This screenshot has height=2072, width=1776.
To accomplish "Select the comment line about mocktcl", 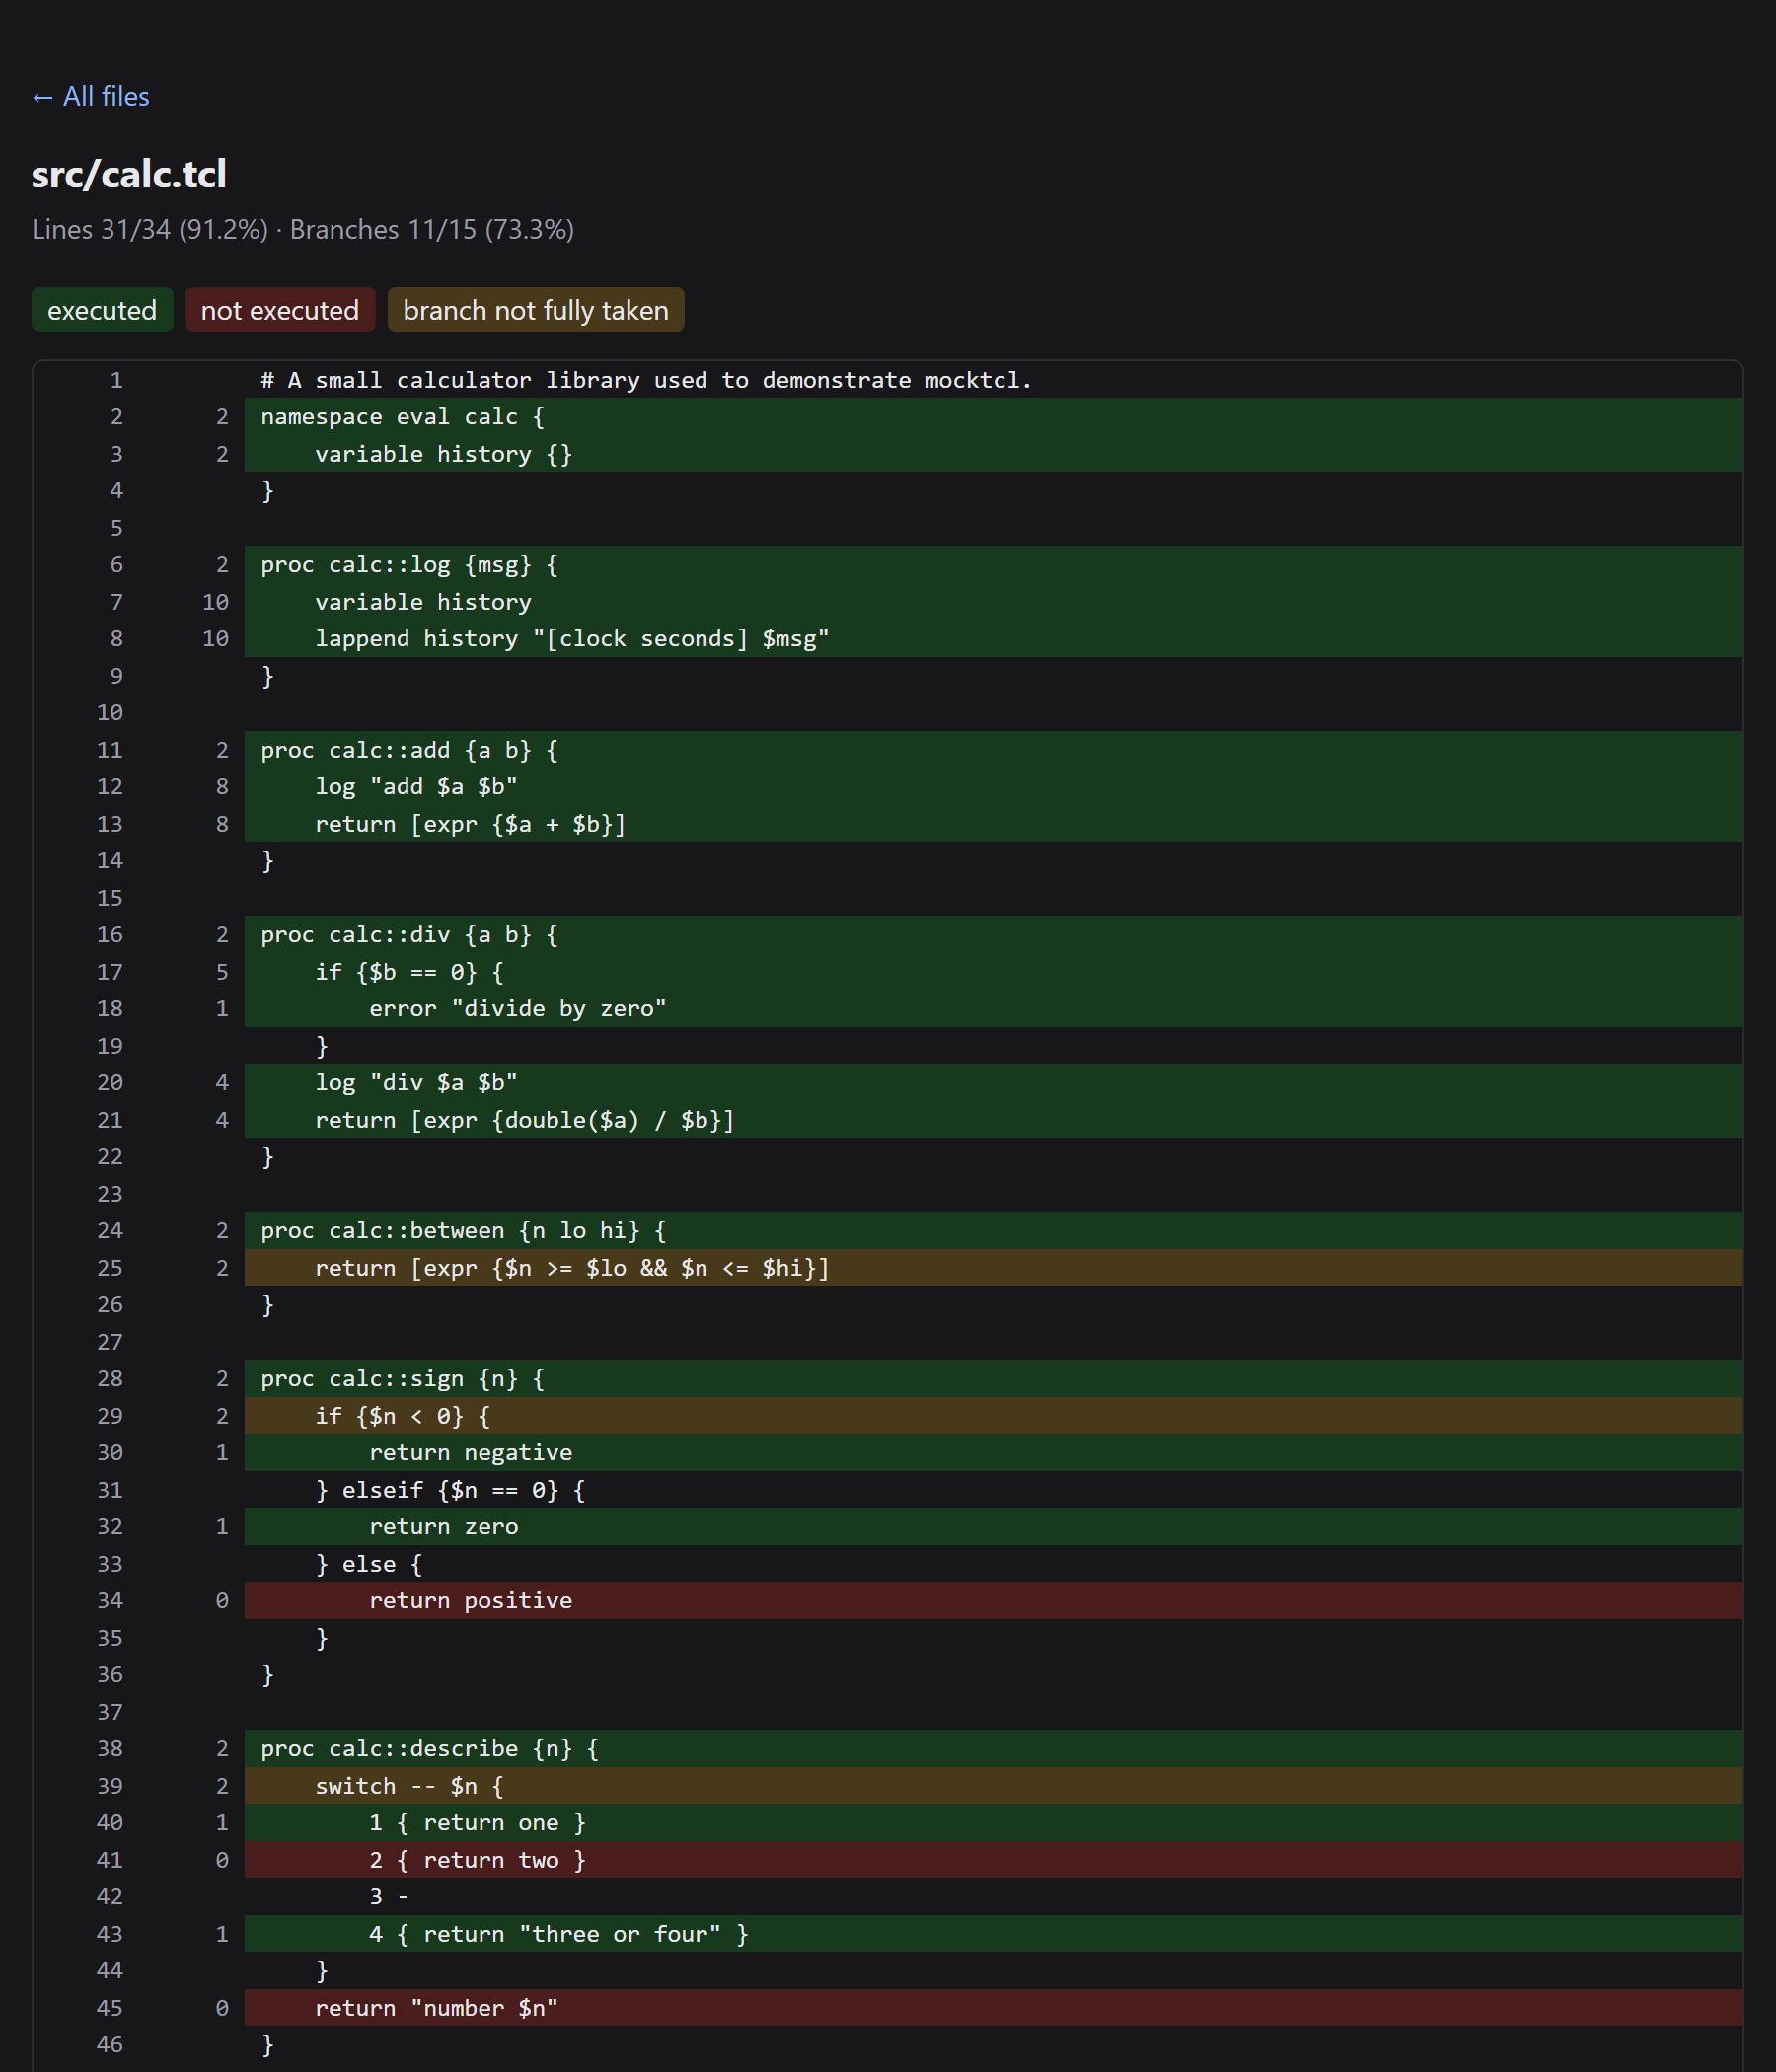I will point(994,380).
